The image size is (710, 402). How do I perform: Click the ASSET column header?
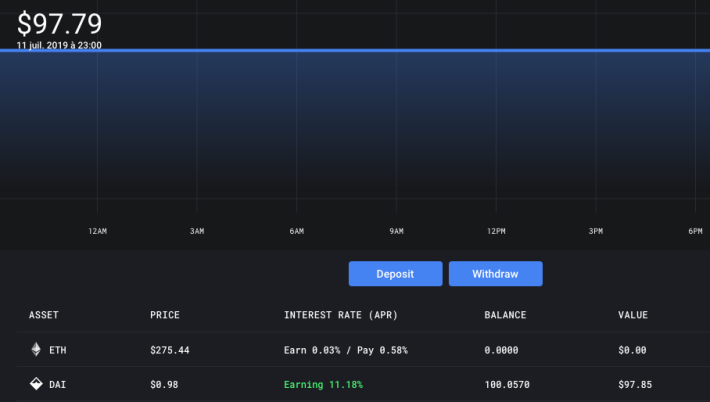click(x=44, y=315)
